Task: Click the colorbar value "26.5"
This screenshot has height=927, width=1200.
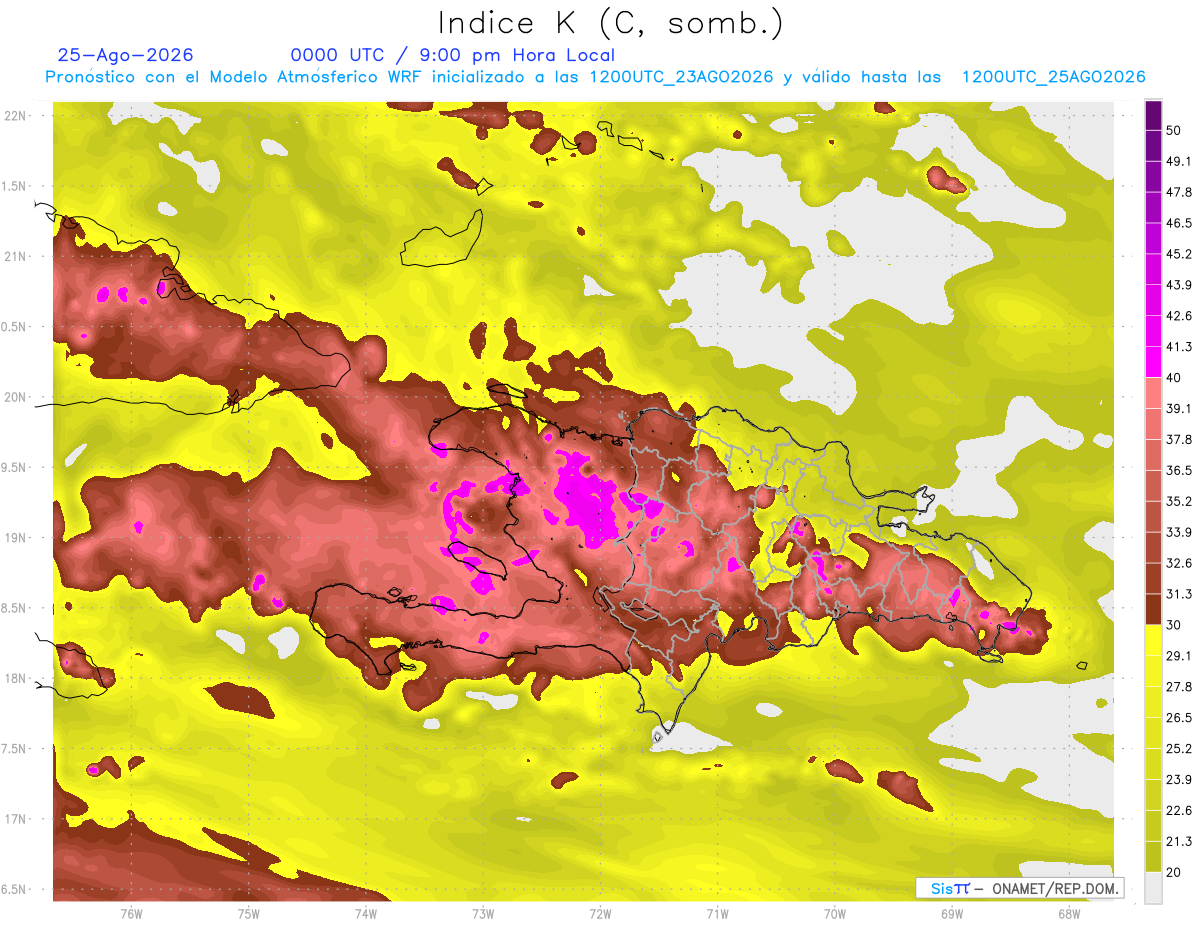Action: coord(1179,719)
